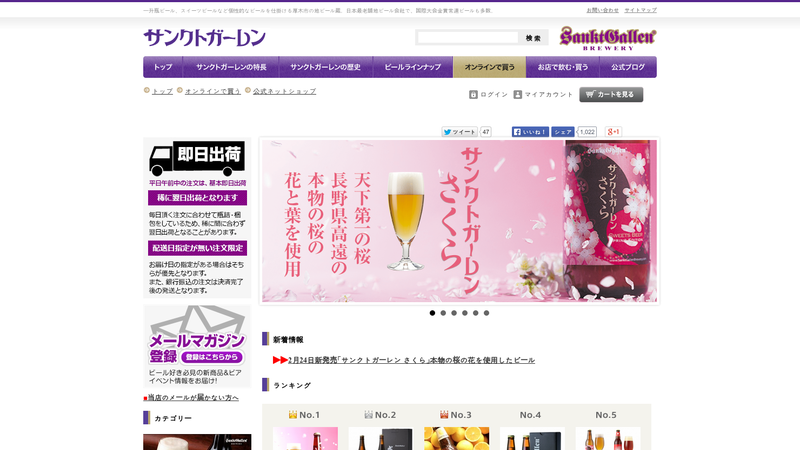Viewport: 800px width, 450px height.
Task: Open サイトマップ link in header
Action: pos(640,10)
